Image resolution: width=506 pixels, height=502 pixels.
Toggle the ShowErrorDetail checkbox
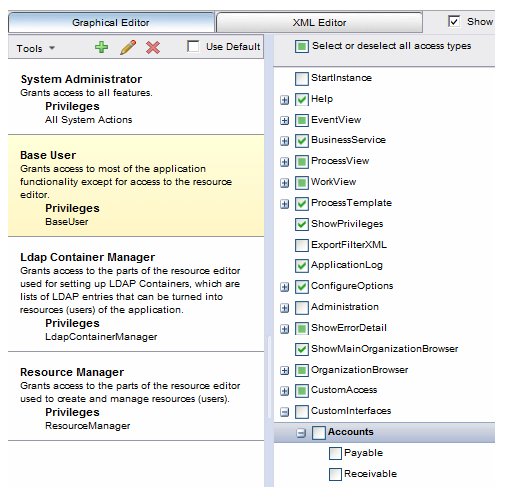(302, 329)
